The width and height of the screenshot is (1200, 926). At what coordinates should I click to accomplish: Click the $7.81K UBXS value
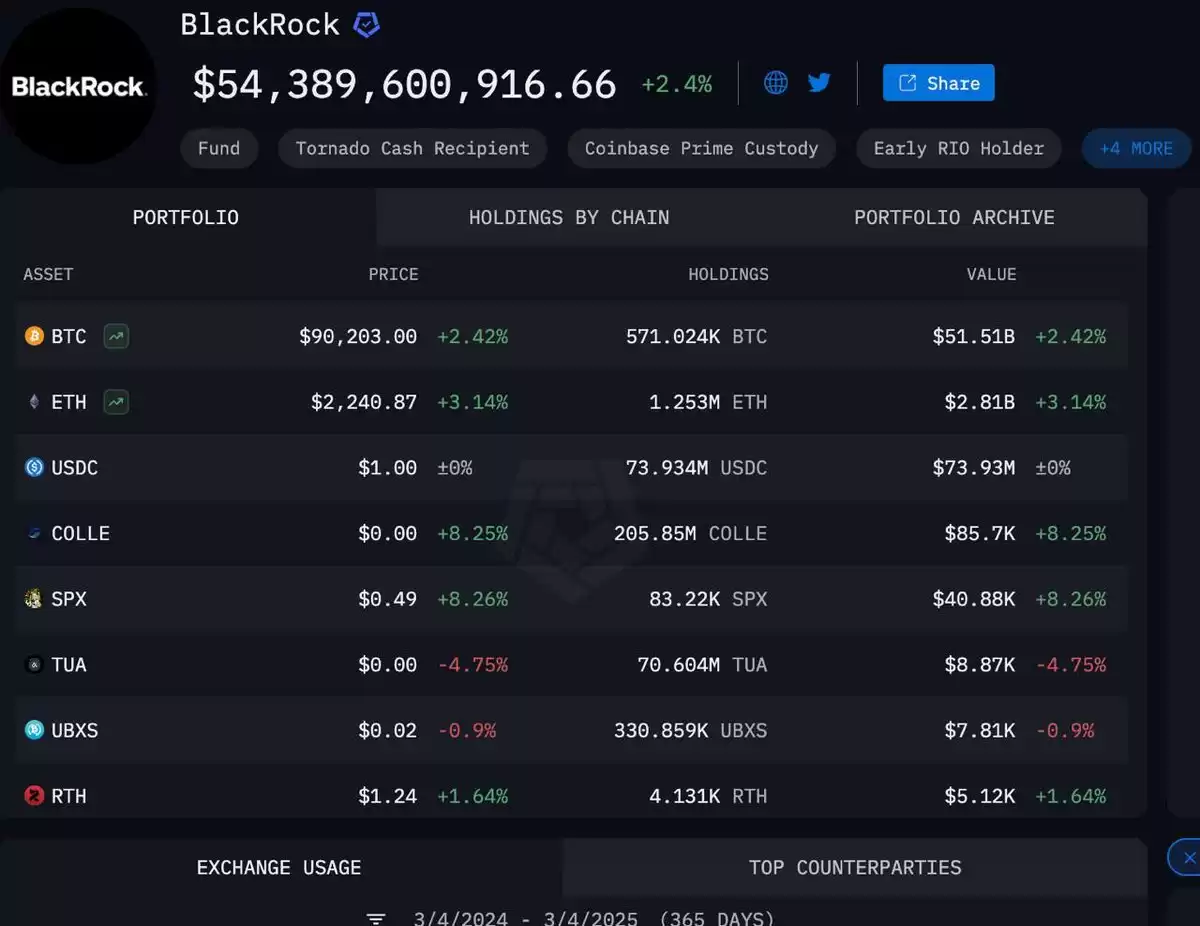[x=980, y=730]
